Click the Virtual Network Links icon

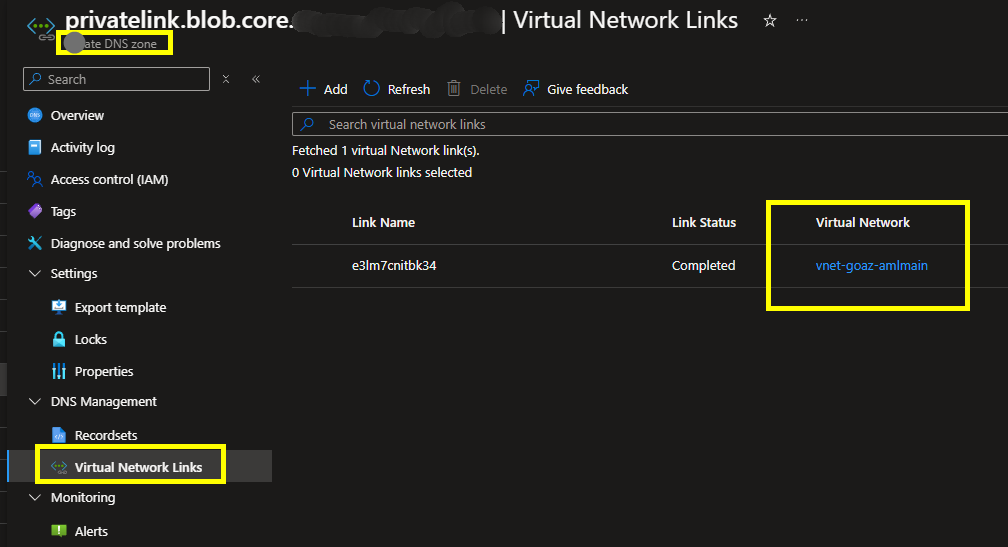point(58,467)
